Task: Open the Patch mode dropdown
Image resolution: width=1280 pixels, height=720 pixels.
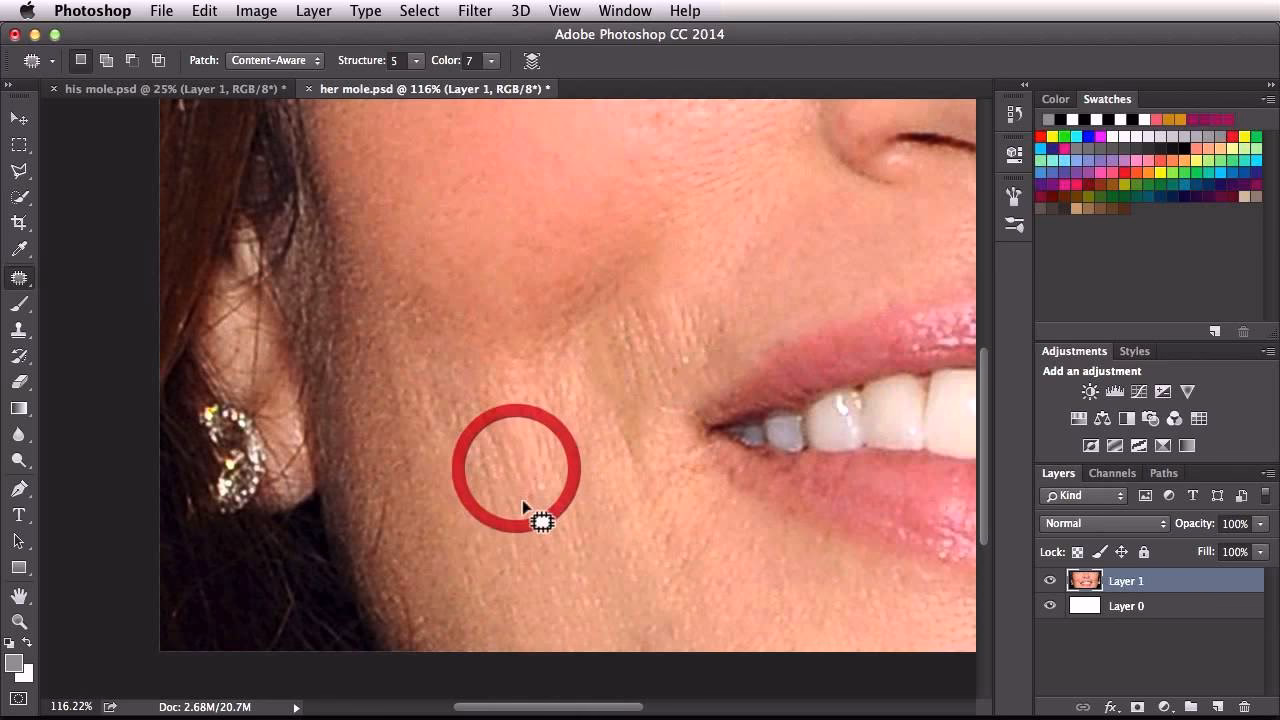Action: coord(275,60)
